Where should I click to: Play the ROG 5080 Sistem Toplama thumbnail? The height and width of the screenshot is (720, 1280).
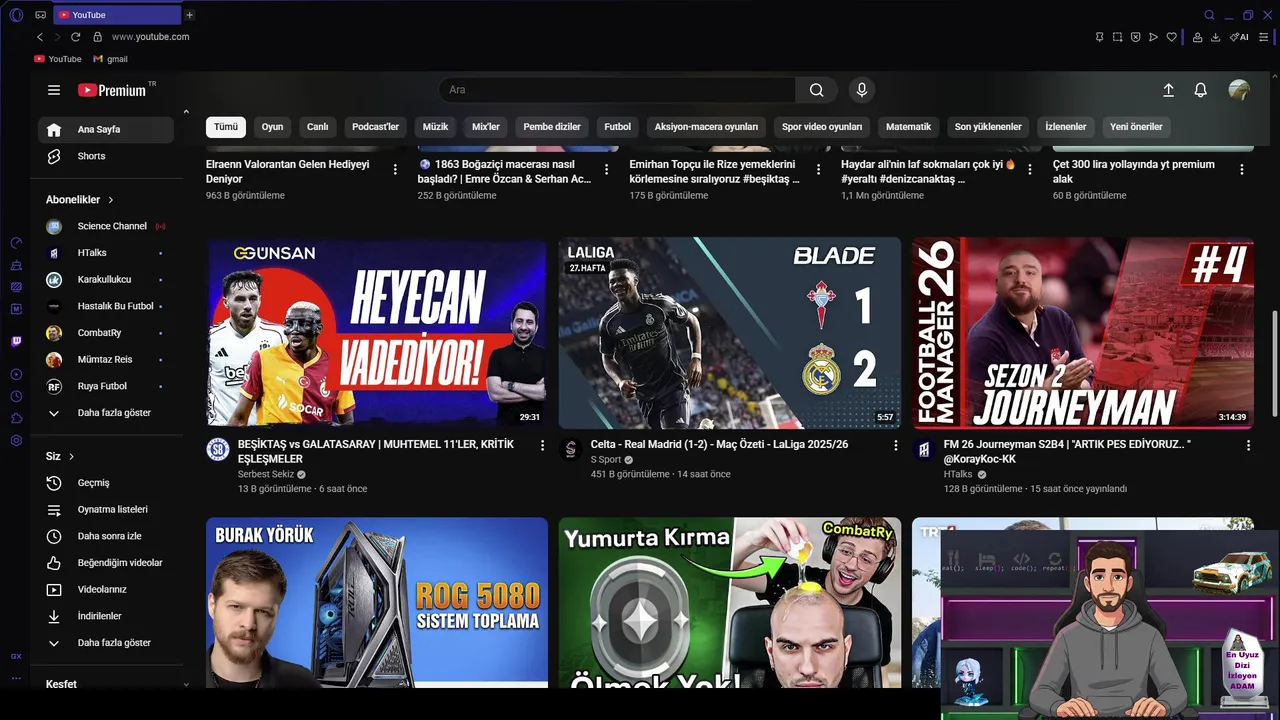tap(377, 602)
